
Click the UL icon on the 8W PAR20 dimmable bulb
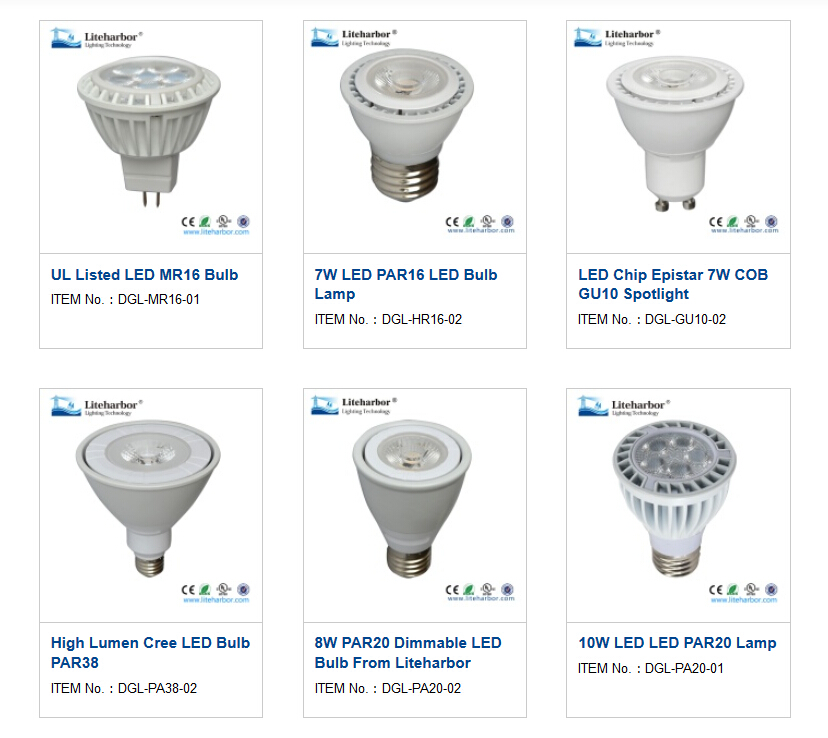pyautogui.click(x=488, y=590)
